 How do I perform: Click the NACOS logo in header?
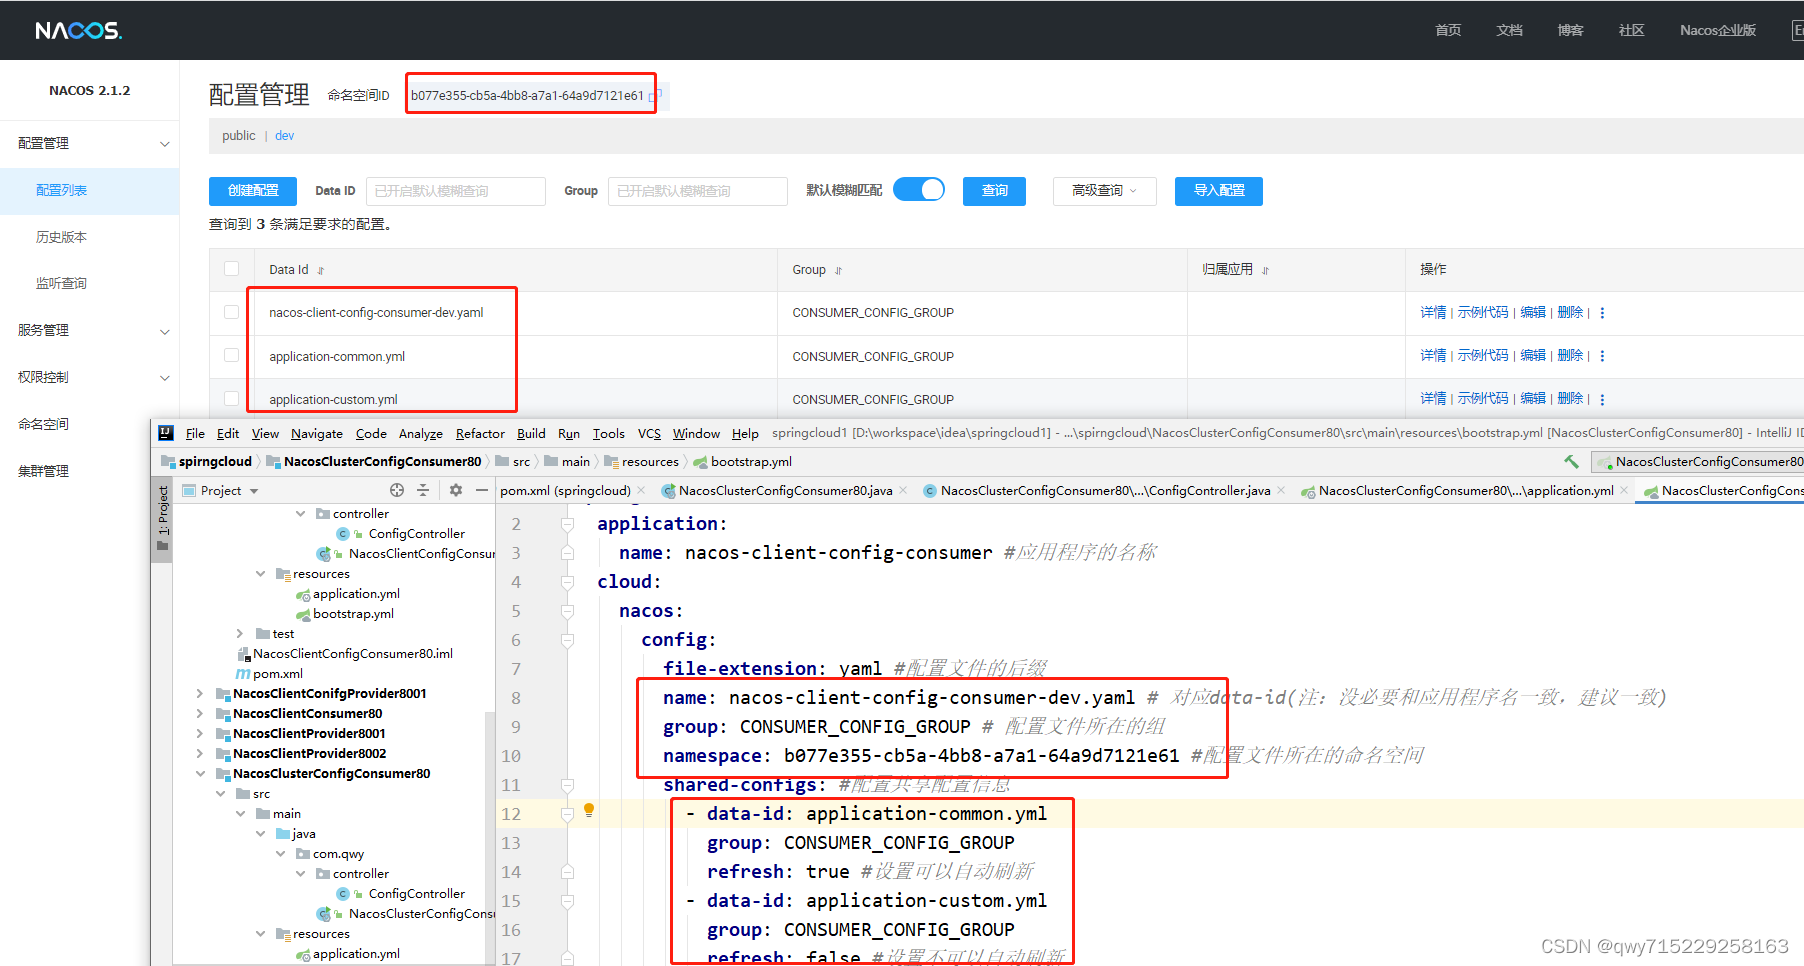click(78, 31)
